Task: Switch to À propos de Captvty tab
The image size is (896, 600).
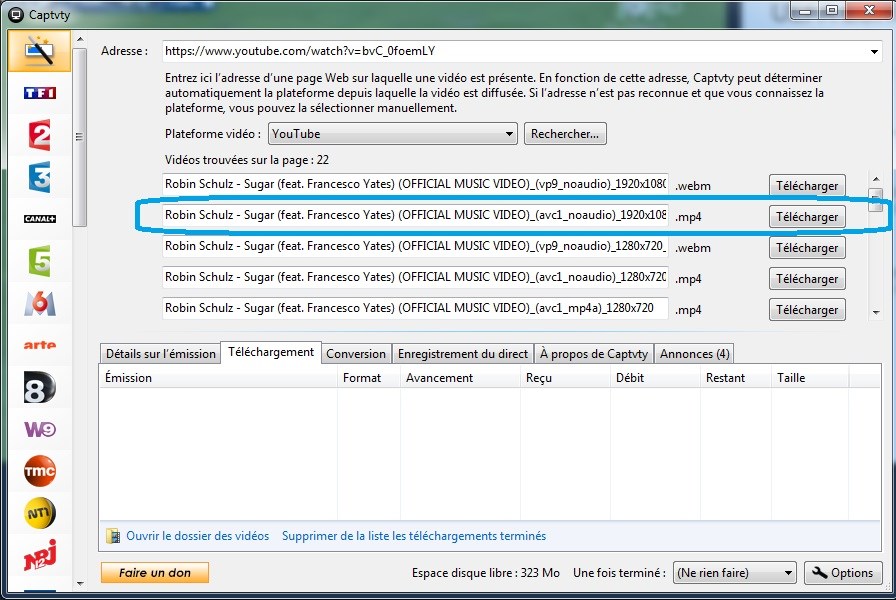Action: (x=594, y=354)
